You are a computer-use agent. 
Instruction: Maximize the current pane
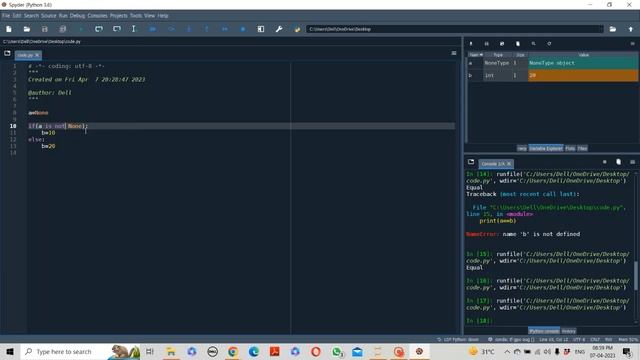point(261,29)
